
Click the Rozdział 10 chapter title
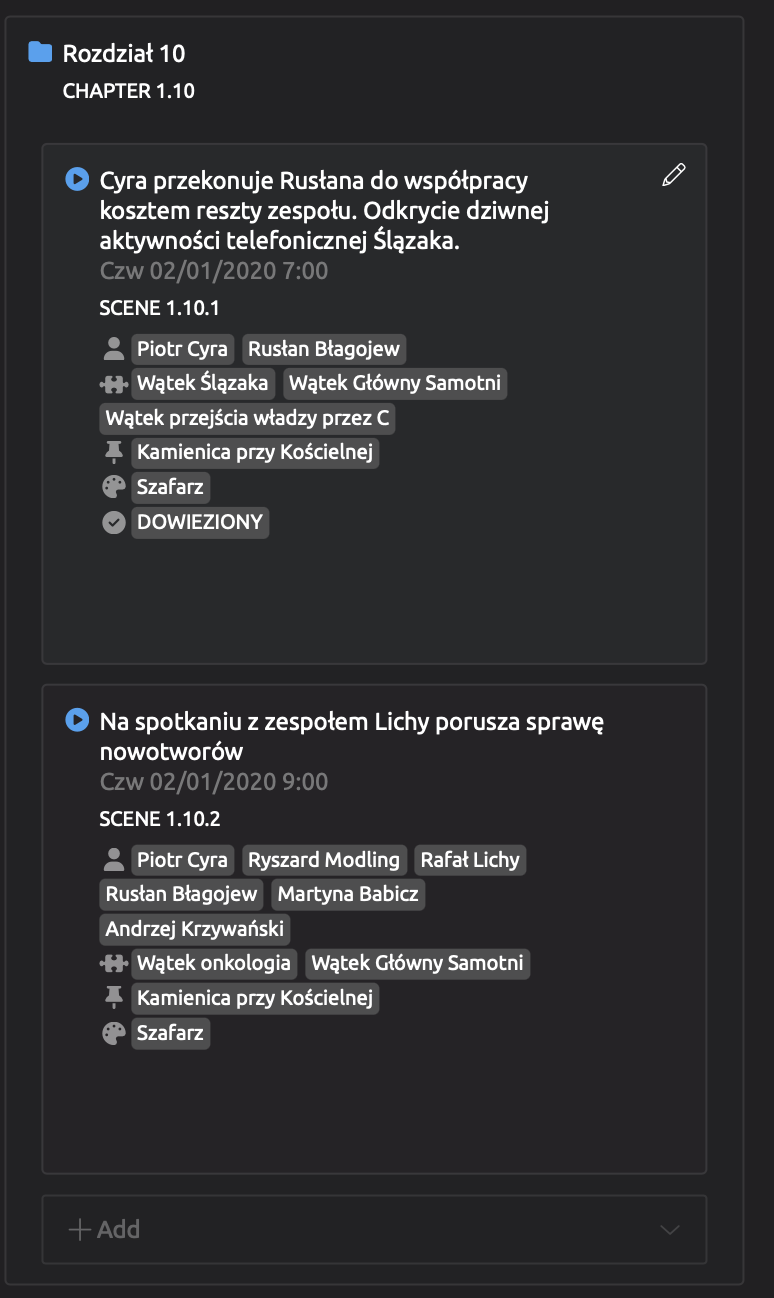(124, 53)
